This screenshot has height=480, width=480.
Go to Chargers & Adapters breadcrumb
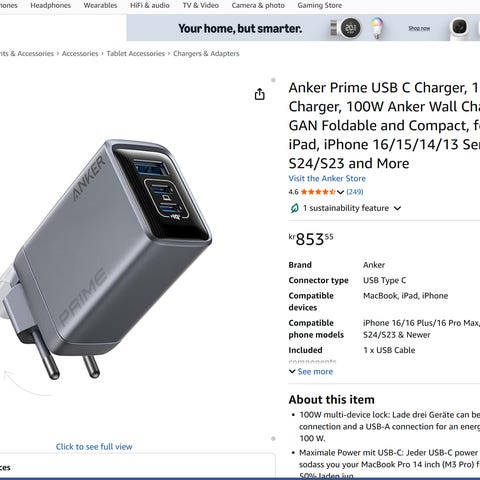[x=206, y=53]
